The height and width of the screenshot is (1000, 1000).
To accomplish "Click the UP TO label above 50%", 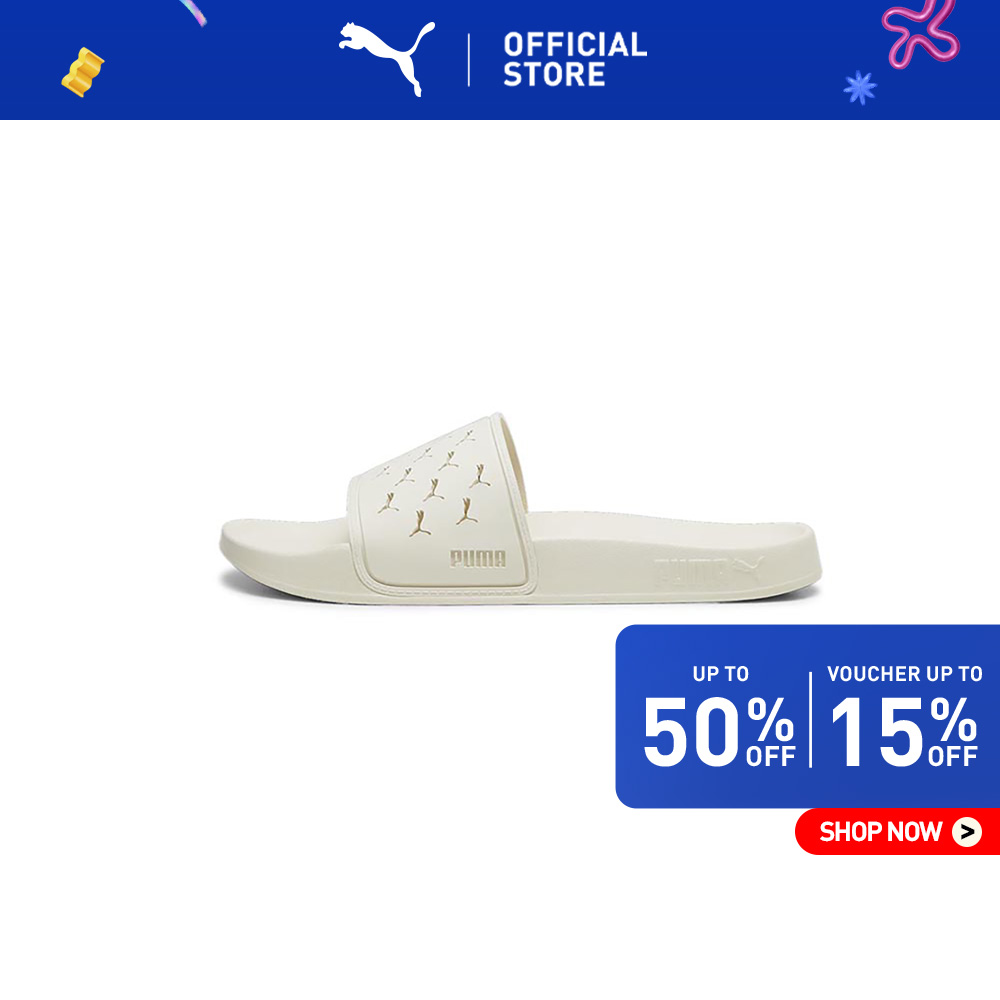I will (x=721, y=674).
